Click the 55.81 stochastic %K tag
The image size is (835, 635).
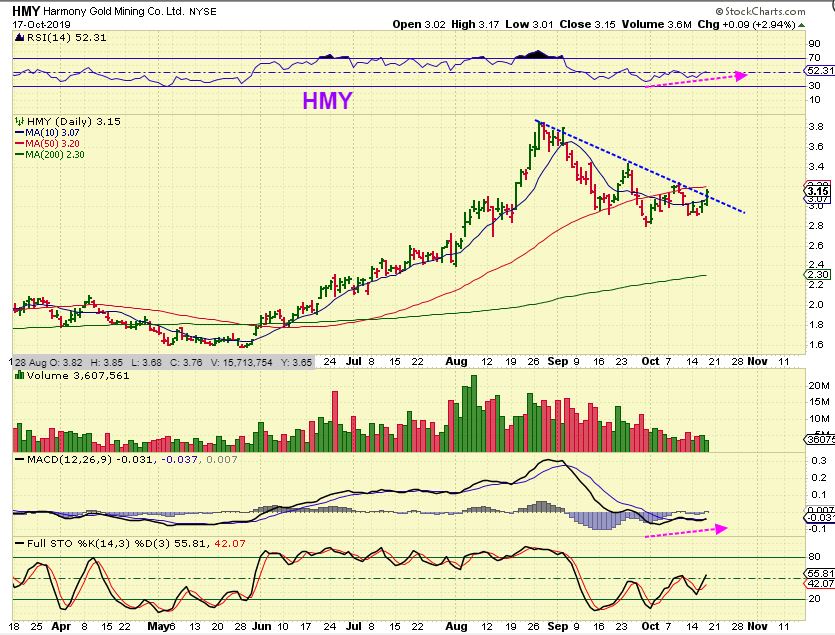pos(820,573)
